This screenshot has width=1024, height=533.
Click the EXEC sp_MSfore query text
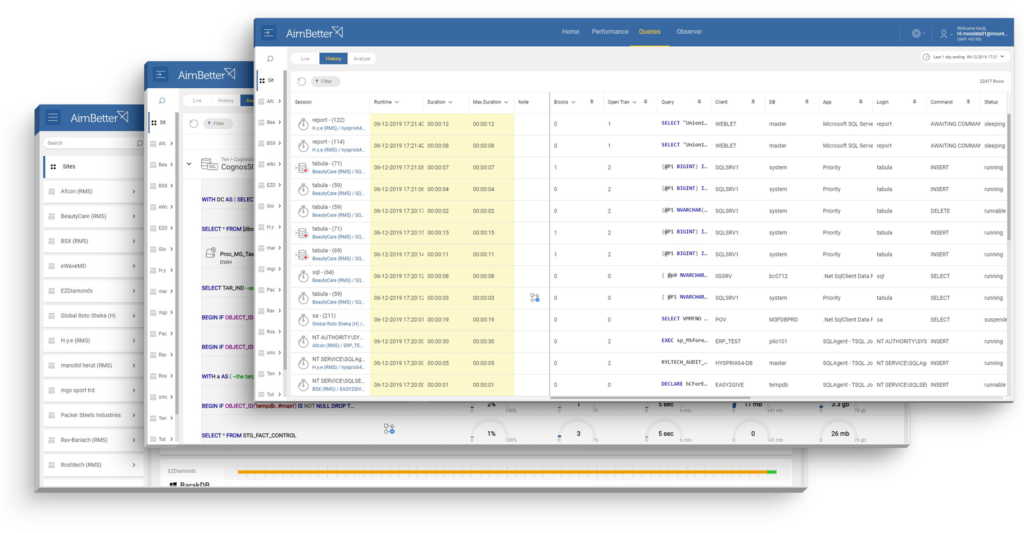[684, 341]
